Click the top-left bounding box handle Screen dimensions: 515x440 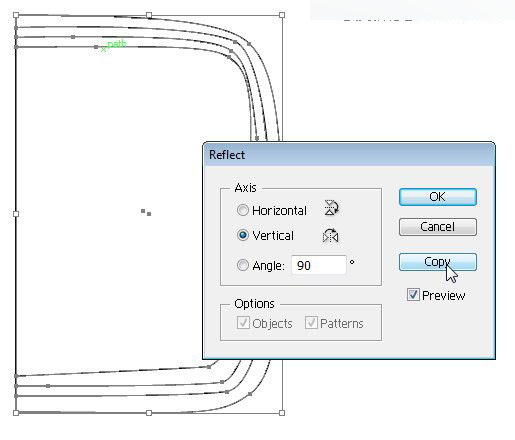[x=16, y=15]
